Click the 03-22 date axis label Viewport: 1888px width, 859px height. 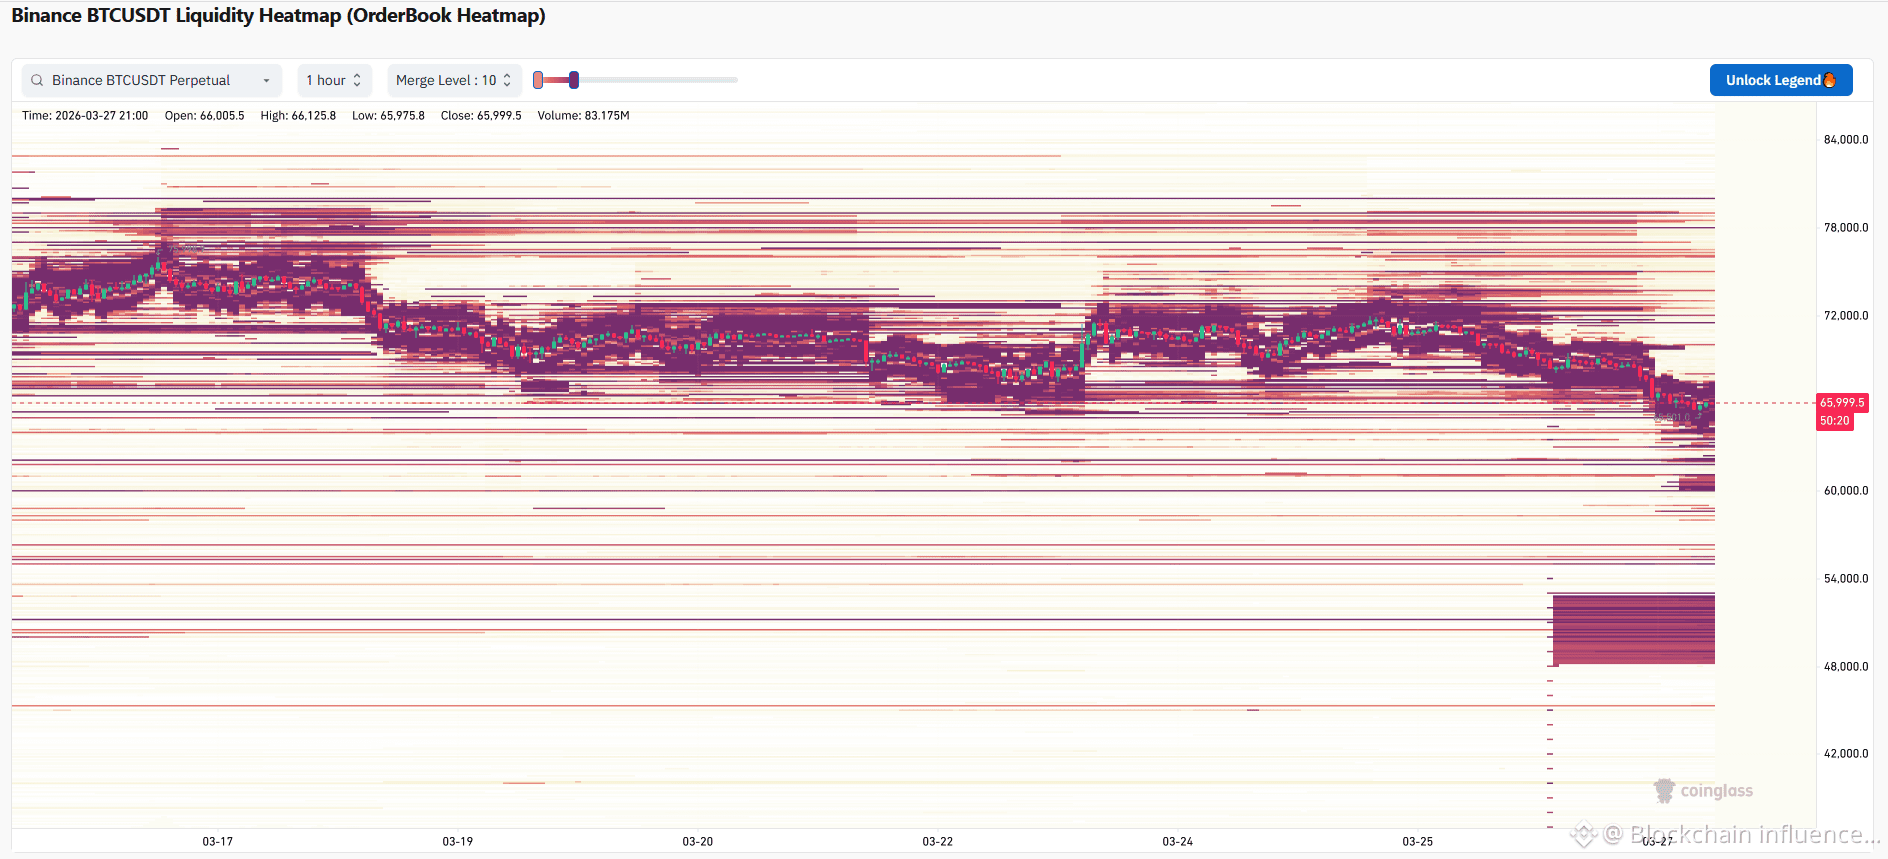(x=938, y=842)
